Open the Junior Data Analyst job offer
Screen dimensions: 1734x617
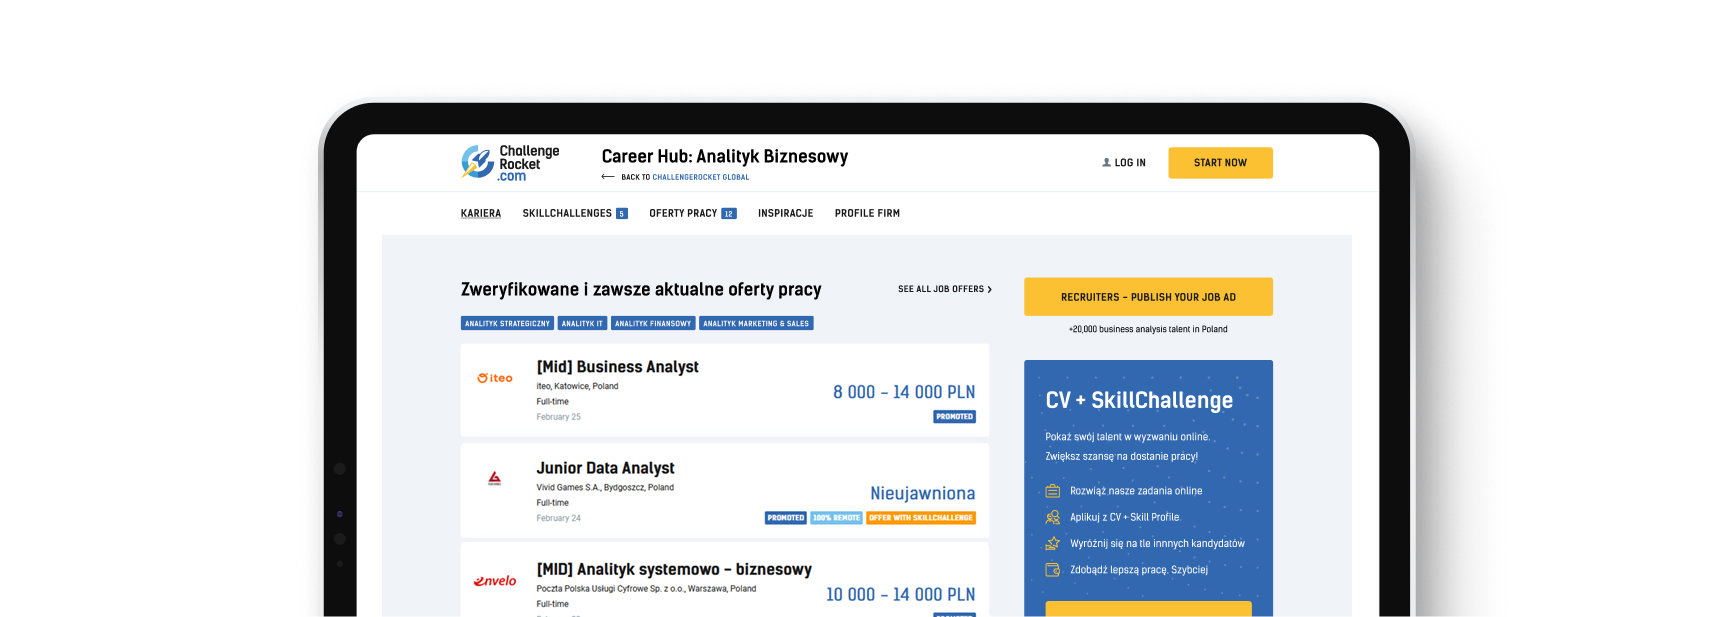click(x=605, y=468)
